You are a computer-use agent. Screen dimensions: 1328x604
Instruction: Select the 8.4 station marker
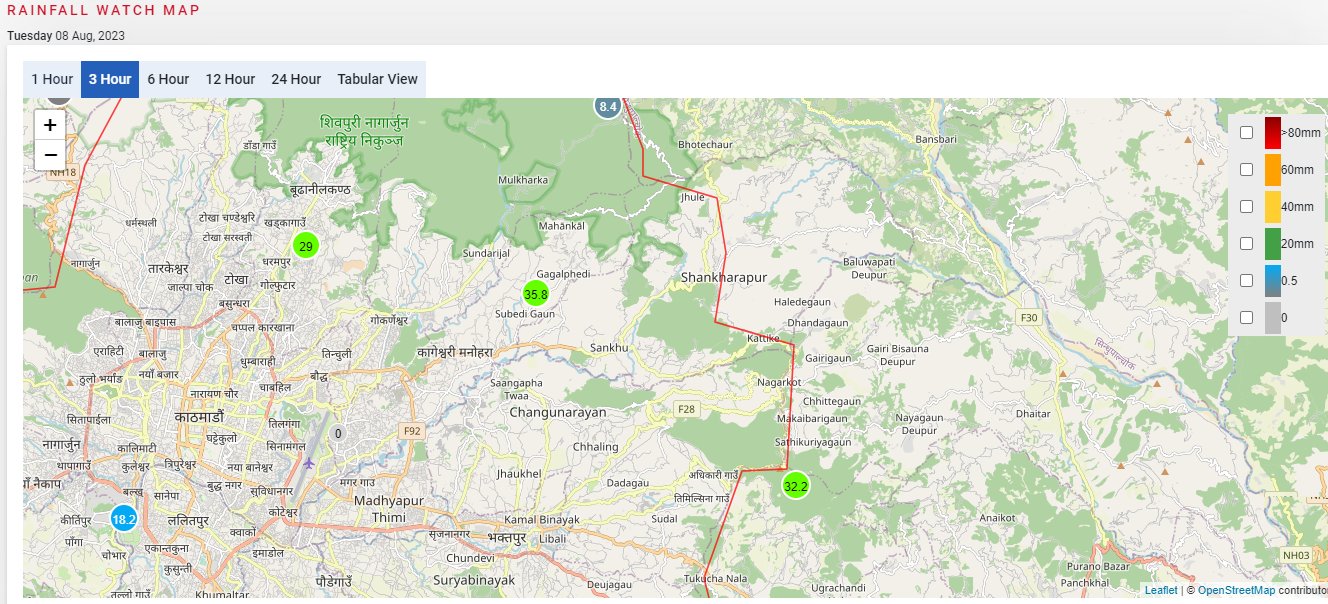pyautogui.click(x=608, y=105)
